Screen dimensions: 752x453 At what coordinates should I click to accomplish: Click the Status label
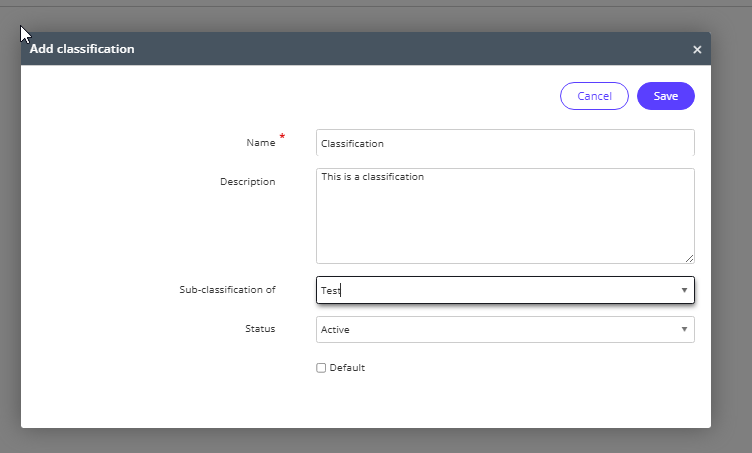(260, 329)
